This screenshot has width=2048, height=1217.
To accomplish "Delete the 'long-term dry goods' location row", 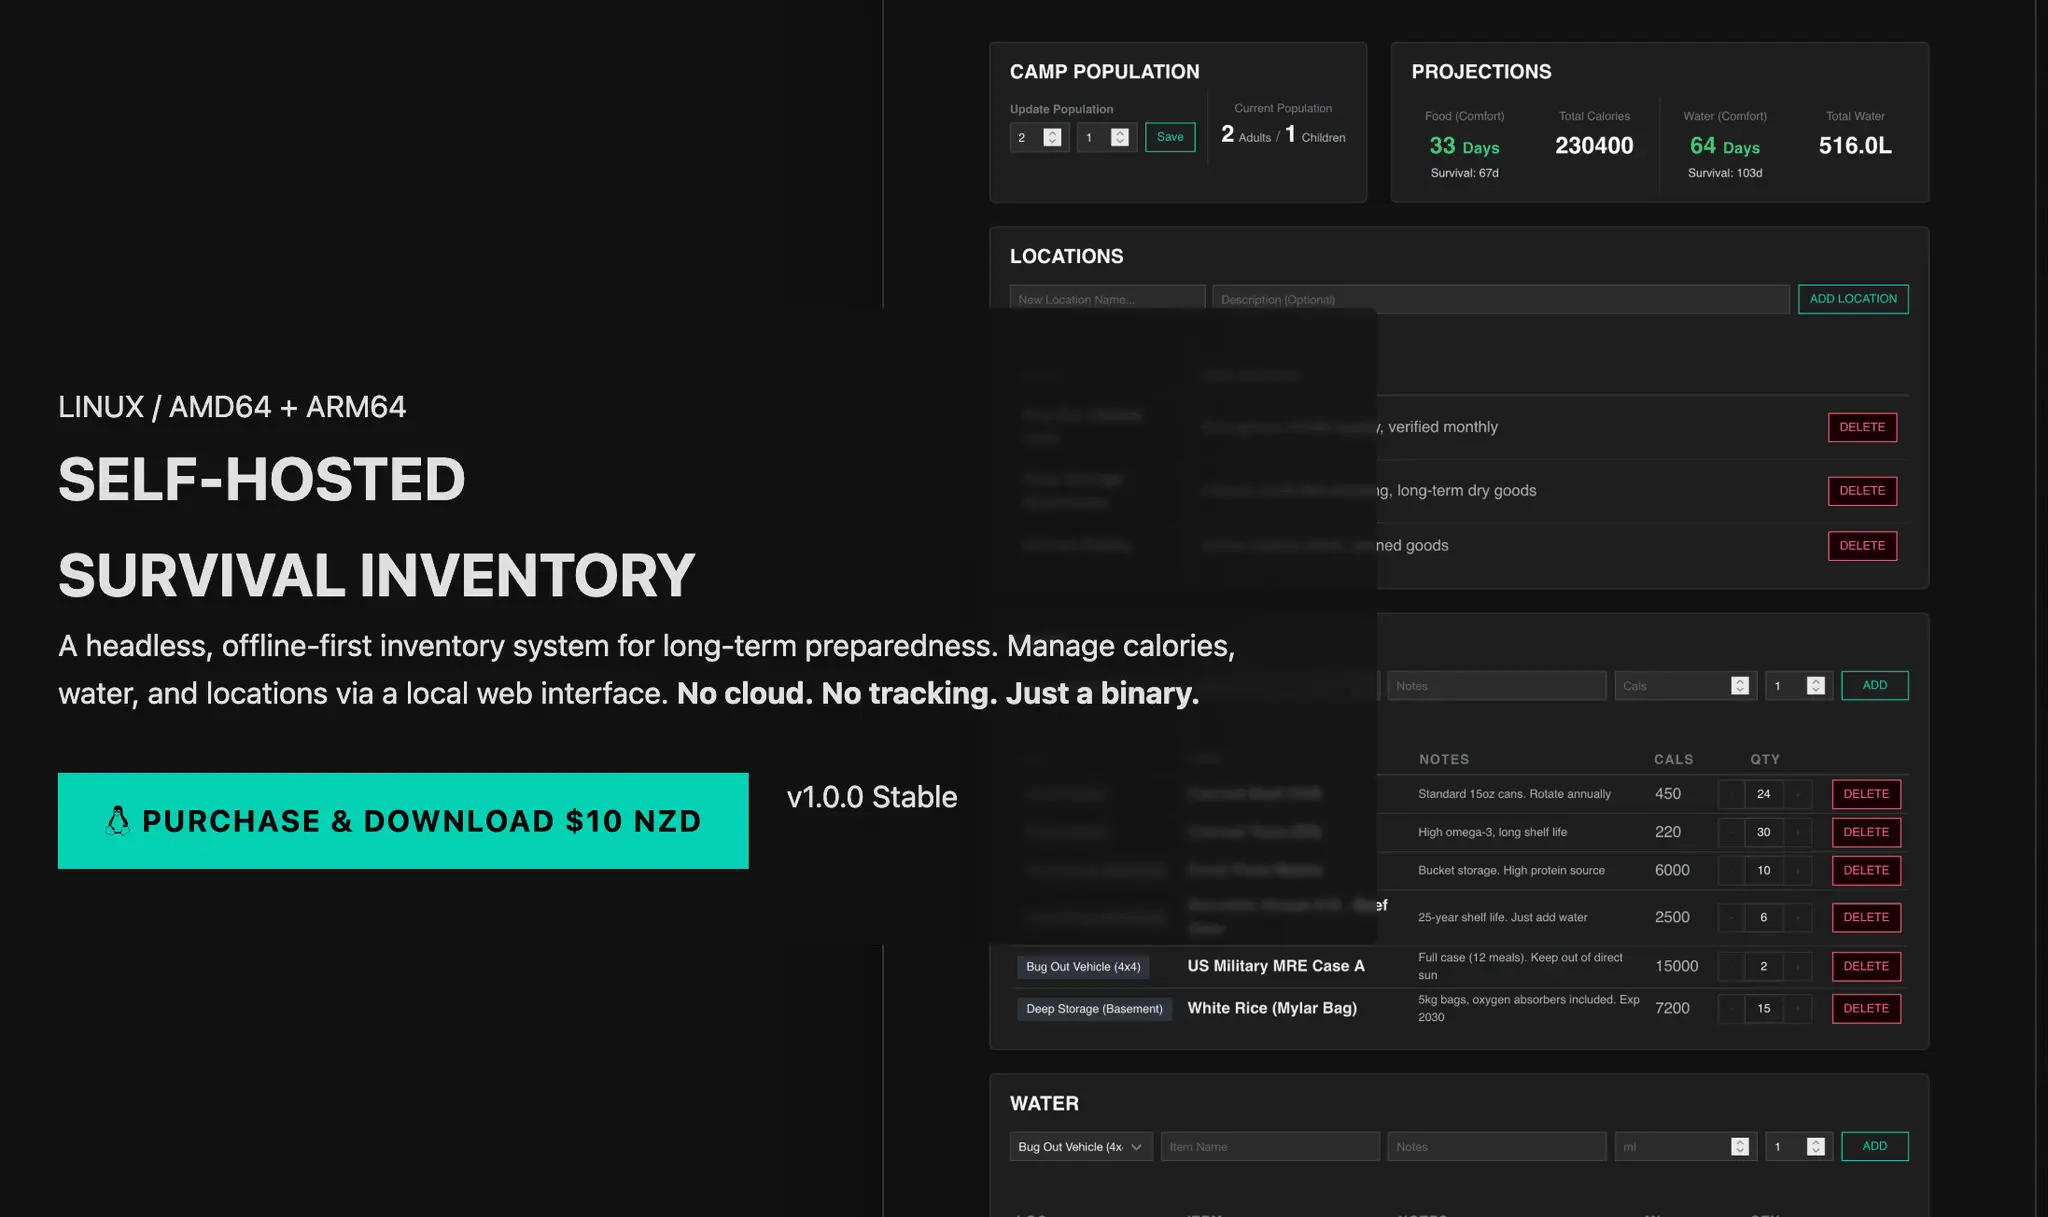I will coord(1862,491).
